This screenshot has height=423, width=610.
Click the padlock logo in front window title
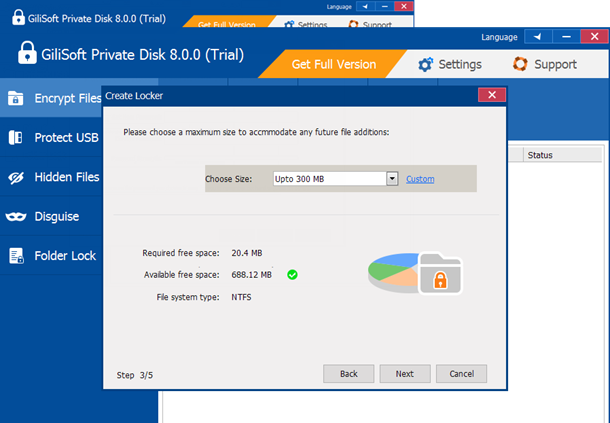tap(27, 53)
